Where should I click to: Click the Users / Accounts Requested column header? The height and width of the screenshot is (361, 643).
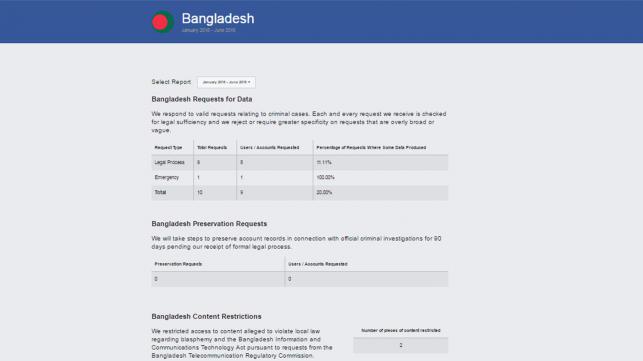tap(269, 147)
